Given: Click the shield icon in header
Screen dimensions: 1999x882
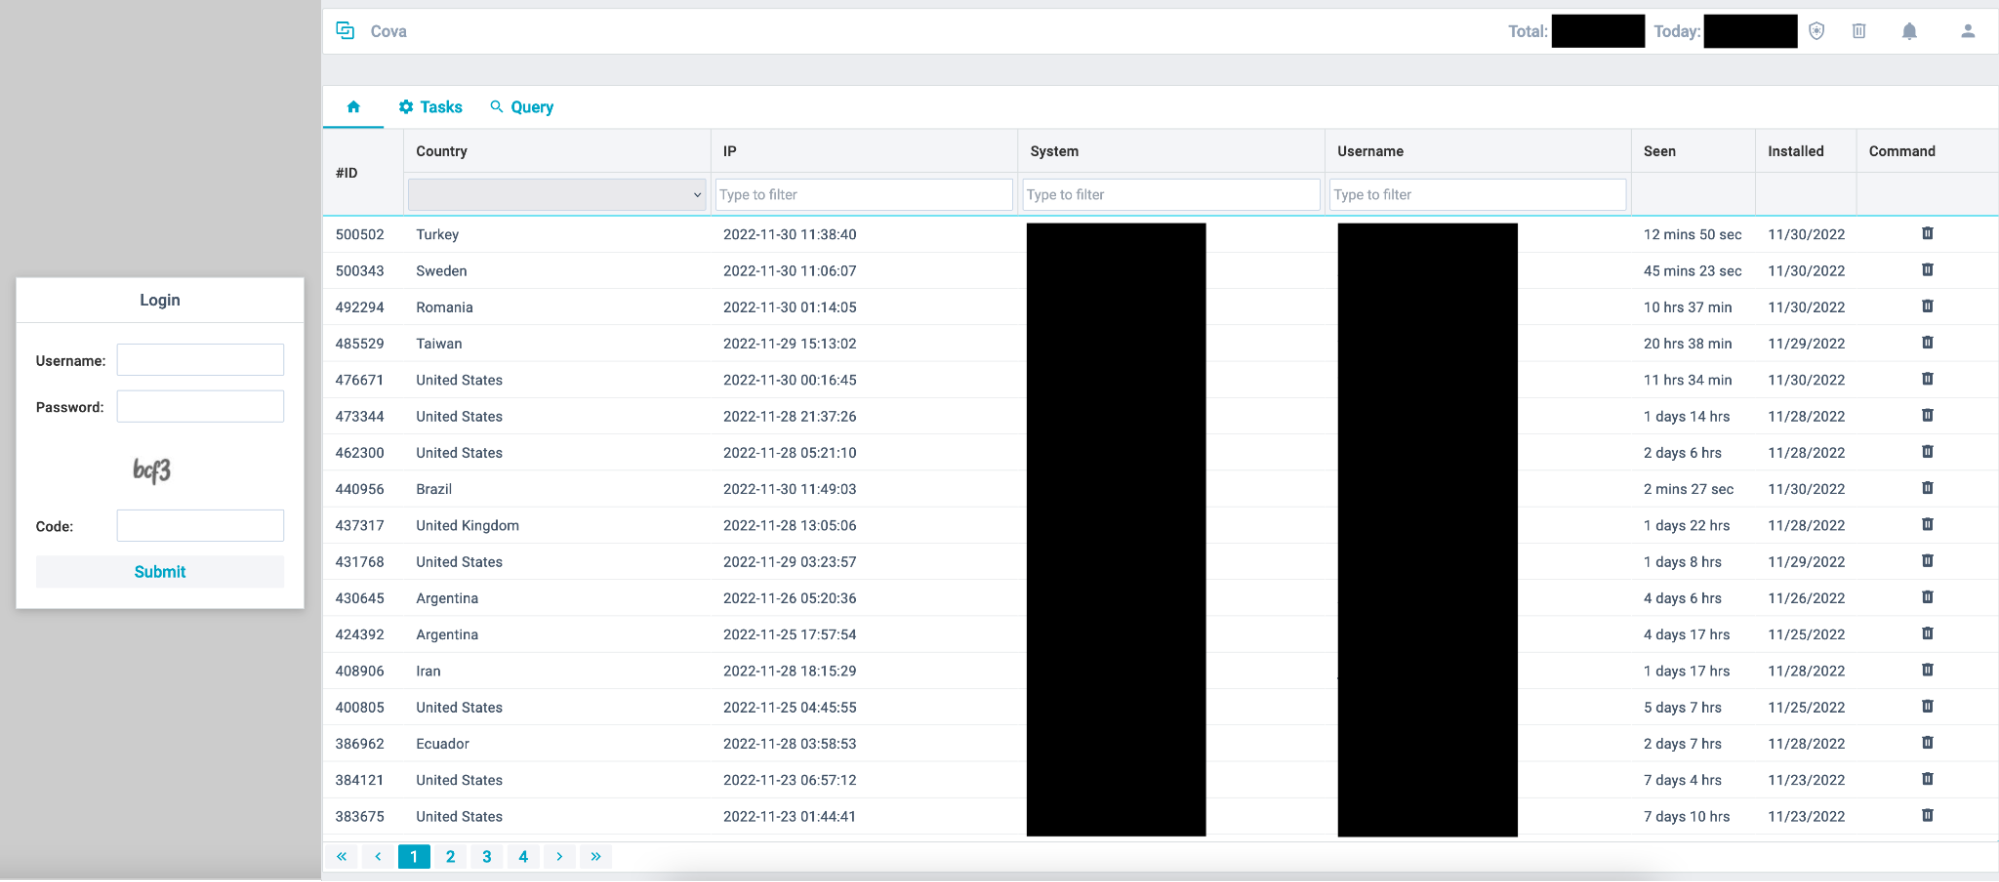Looking at the screenshot, I should [x=1816, y=31].
